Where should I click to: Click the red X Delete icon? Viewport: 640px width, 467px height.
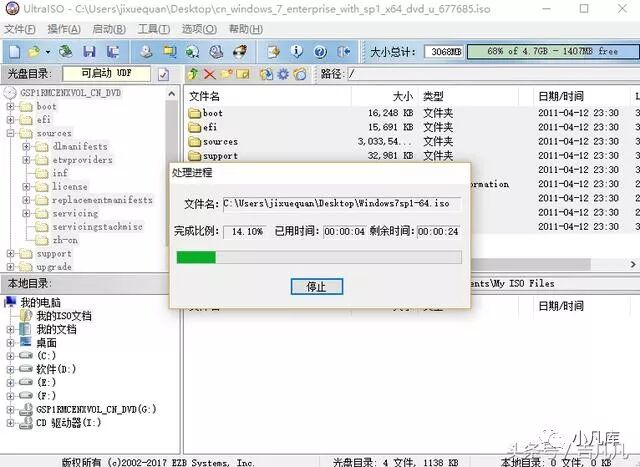(x=209, y=74)
